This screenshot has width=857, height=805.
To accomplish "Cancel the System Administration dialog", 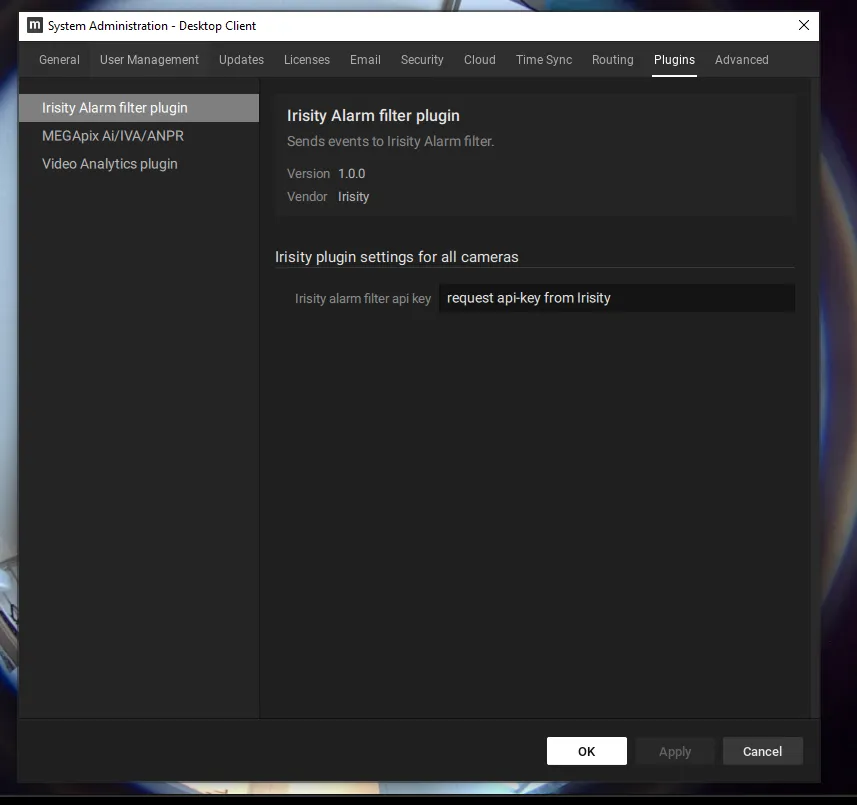I will pyautogui.click(x=762, y=751).
